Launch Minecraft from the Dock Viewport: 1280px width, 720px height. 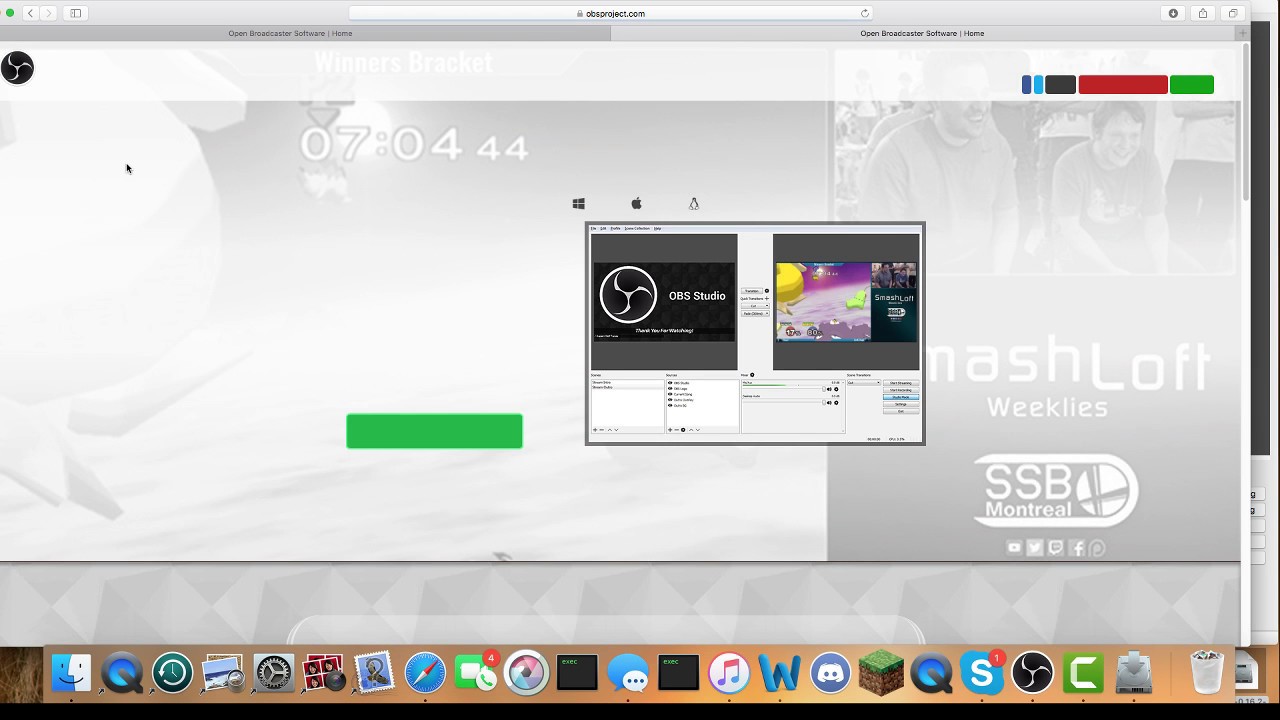[881, 673]
